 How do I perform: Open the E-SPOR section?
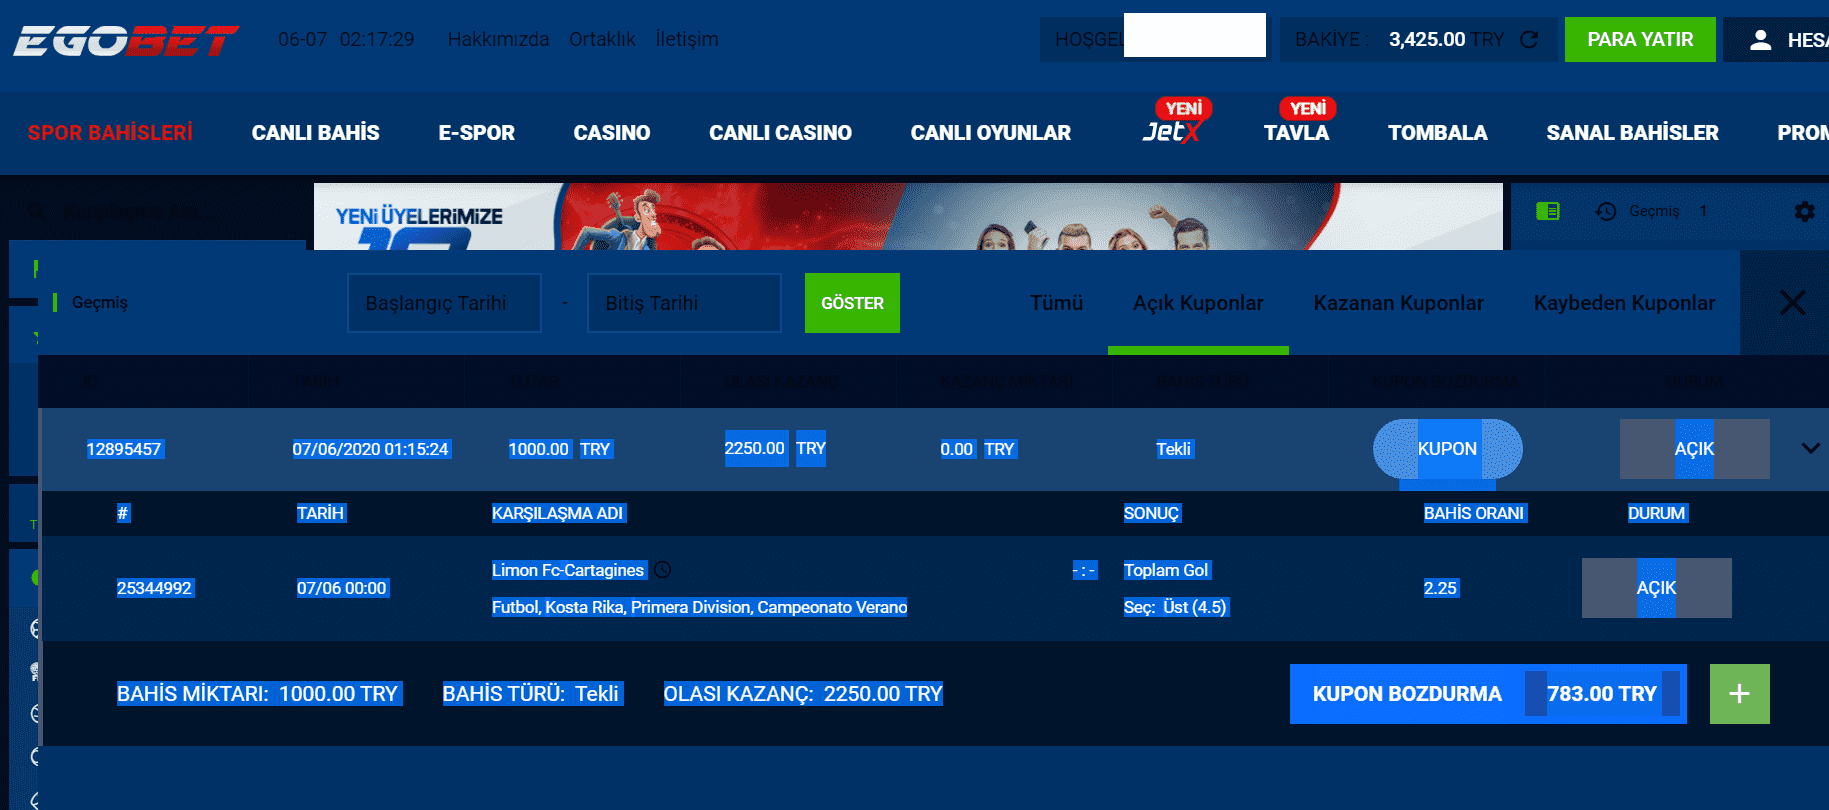pos(476,133)
